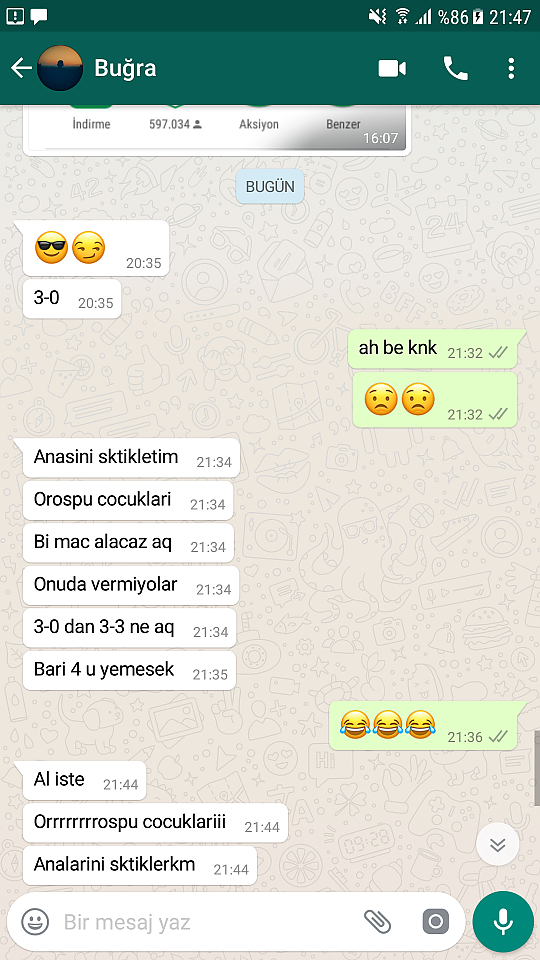
Task: Open the notification chat icon in status bar
Action: click(39, 17)
